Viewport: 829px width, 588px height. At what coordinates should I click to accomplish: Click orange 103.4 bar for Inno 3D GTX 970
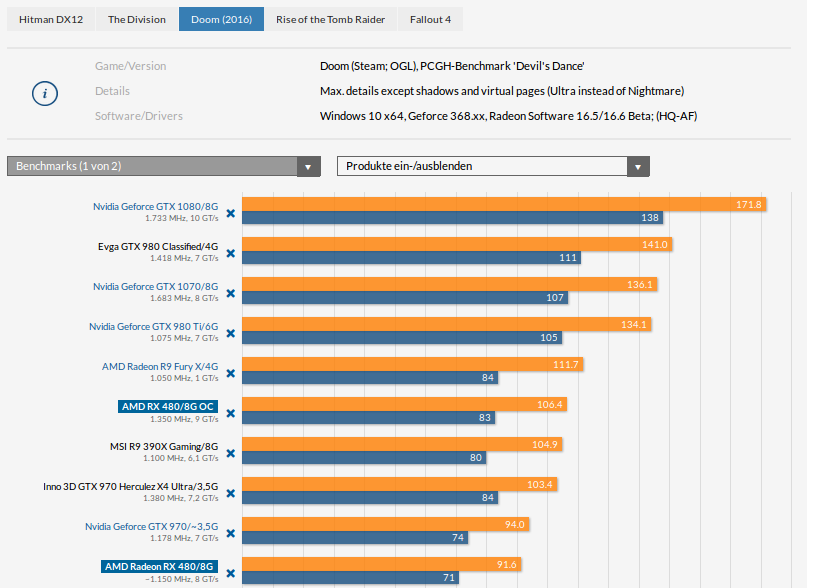tap(400, 484)
